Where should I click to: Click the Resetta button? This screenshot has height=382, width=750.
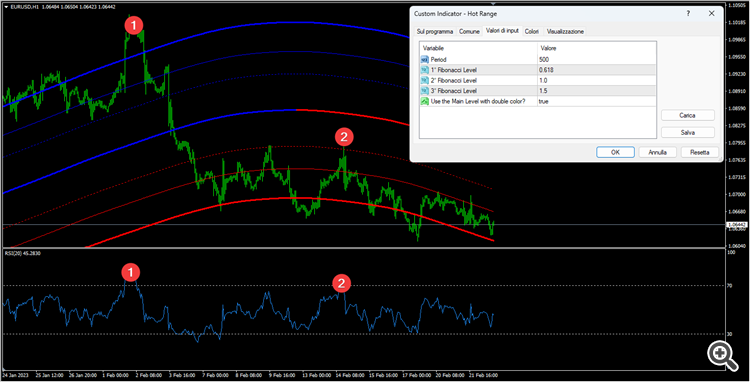[x=699, y=152]
